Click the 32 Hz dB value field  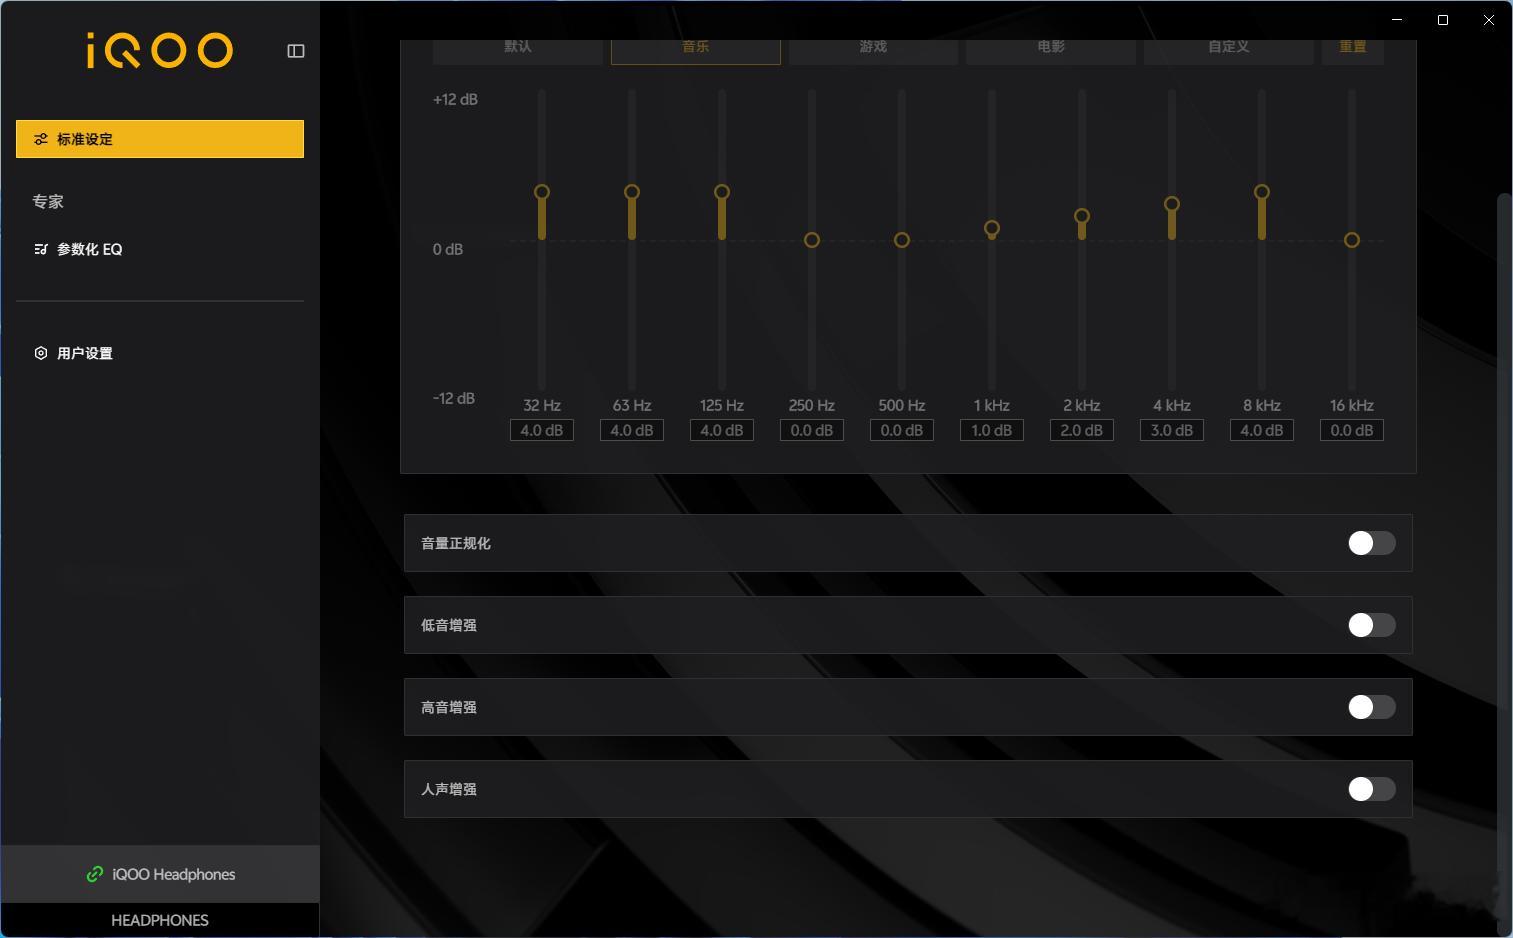(542, 430)
